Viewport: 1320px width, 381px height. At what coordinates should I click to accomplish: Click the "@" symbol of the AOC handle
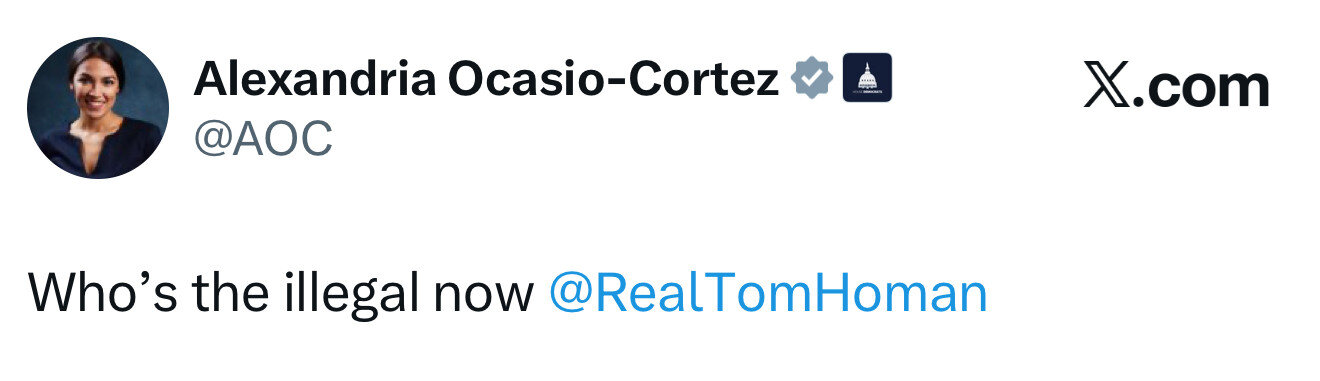click(212, 141)
